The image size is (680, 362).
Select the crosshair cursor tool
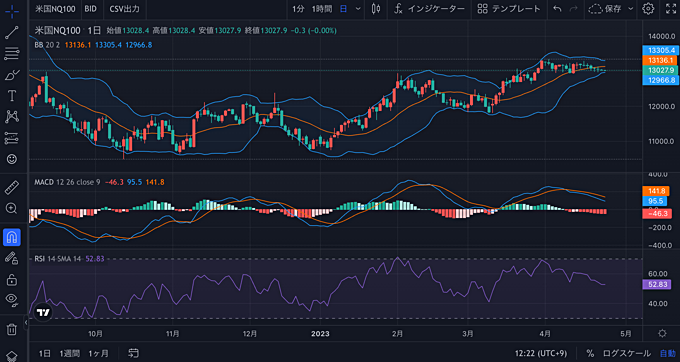(x=12, y=11)
